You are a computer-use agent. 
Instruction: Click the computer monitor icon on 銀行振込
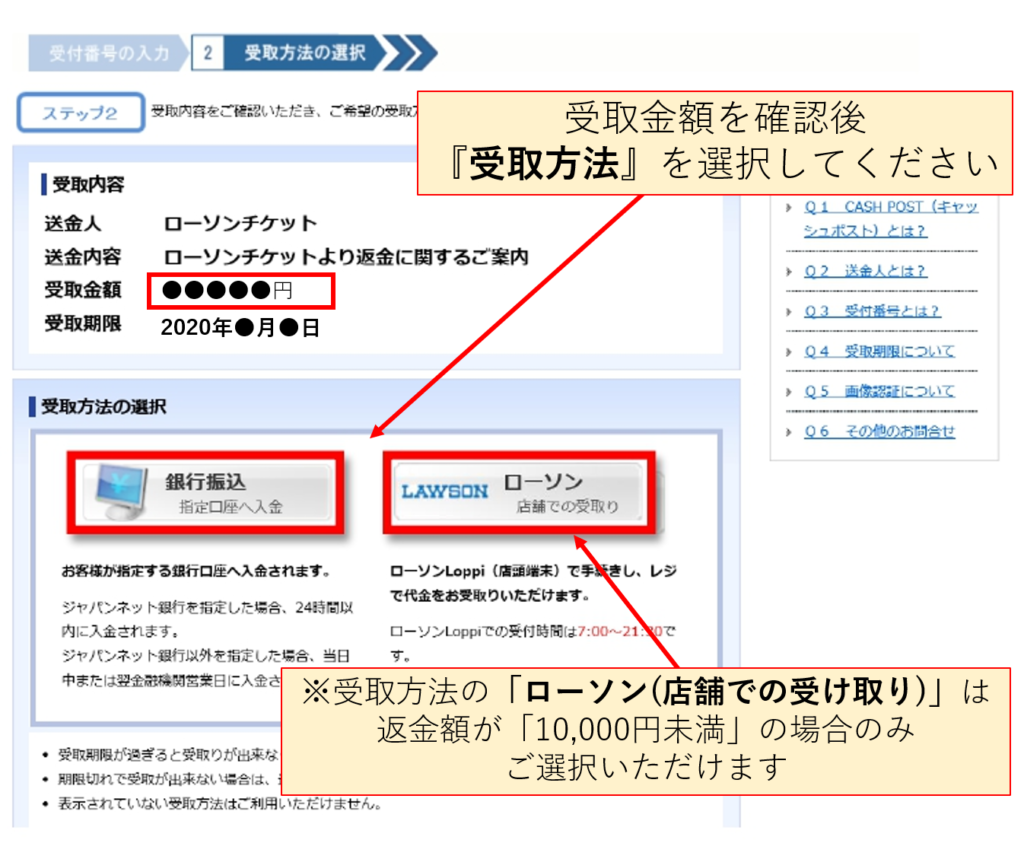pyautogui.click(x=111, y=493)
